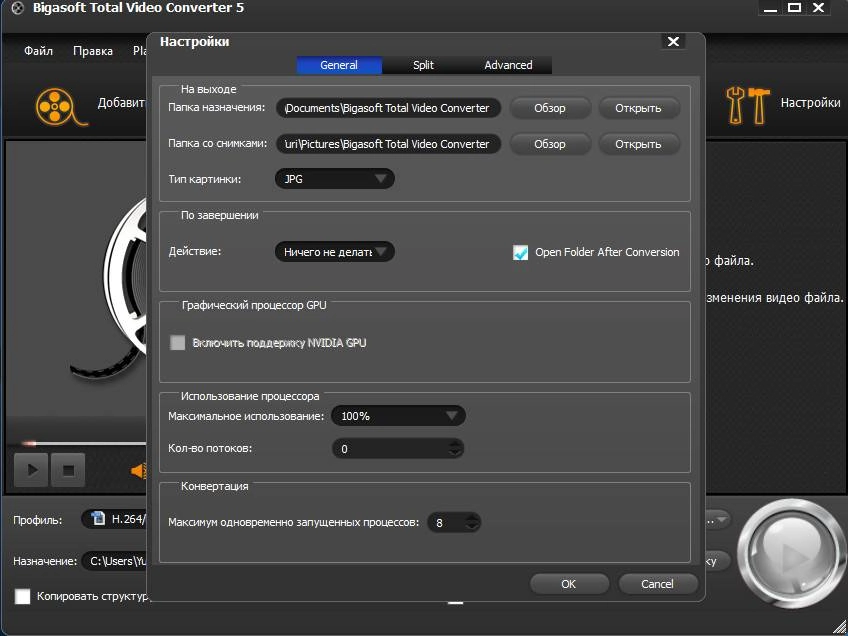Switch to the Split tab
Viewport: 848px width, 636px height.
click(423, 65)
